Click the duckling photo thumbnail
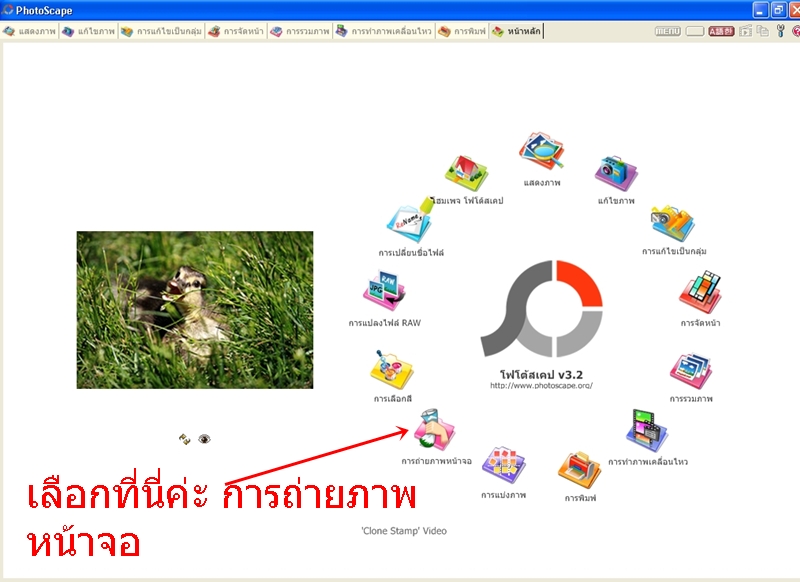 click(195, 310)
